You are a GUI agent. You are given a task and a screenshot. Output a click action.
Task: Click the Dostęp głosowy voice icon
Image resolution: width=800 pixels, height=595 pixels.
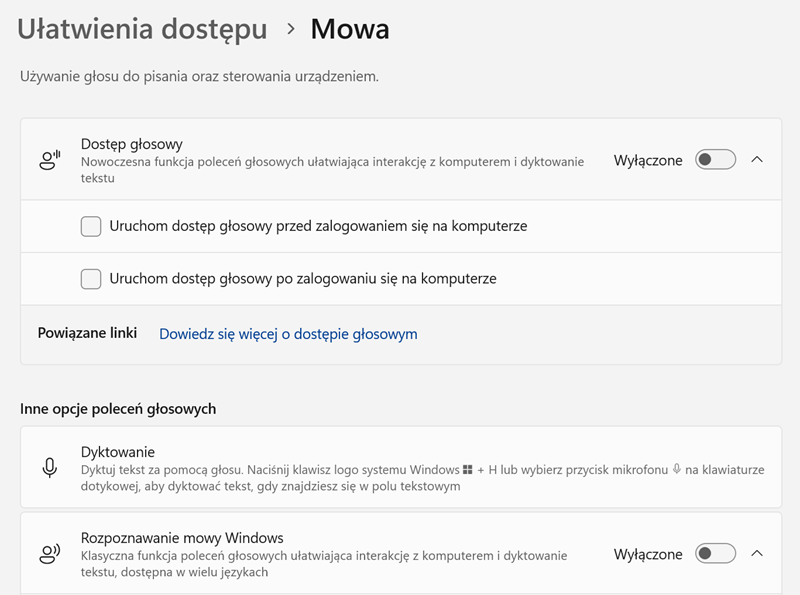[50, 160]
